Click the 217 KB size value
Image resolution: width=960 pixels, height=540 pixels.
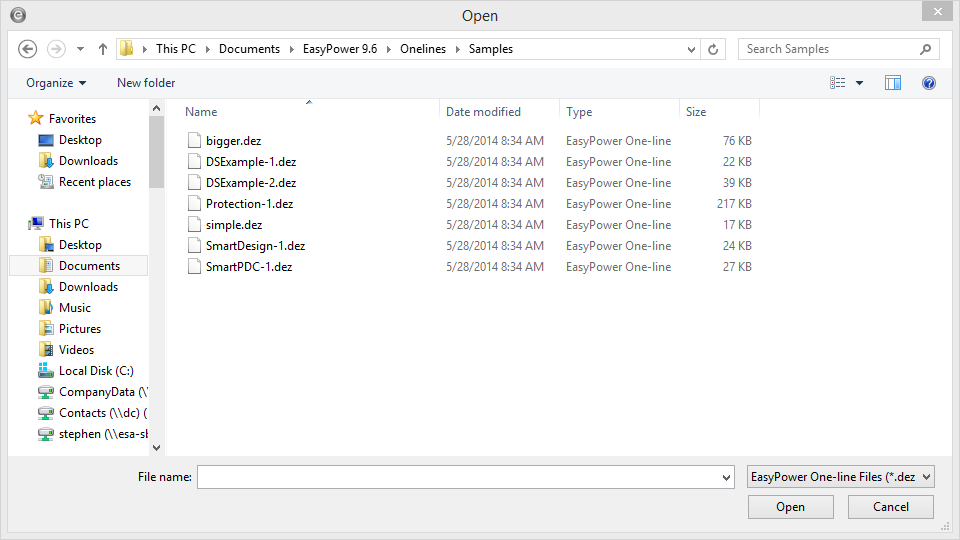[x=734, y=204]
